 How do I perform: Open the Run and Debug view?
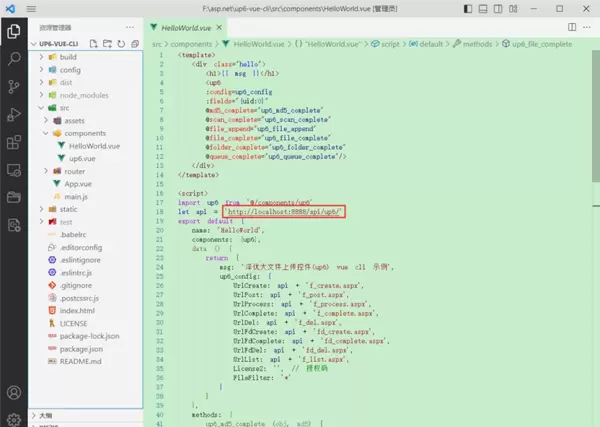[x=14, y=115]
